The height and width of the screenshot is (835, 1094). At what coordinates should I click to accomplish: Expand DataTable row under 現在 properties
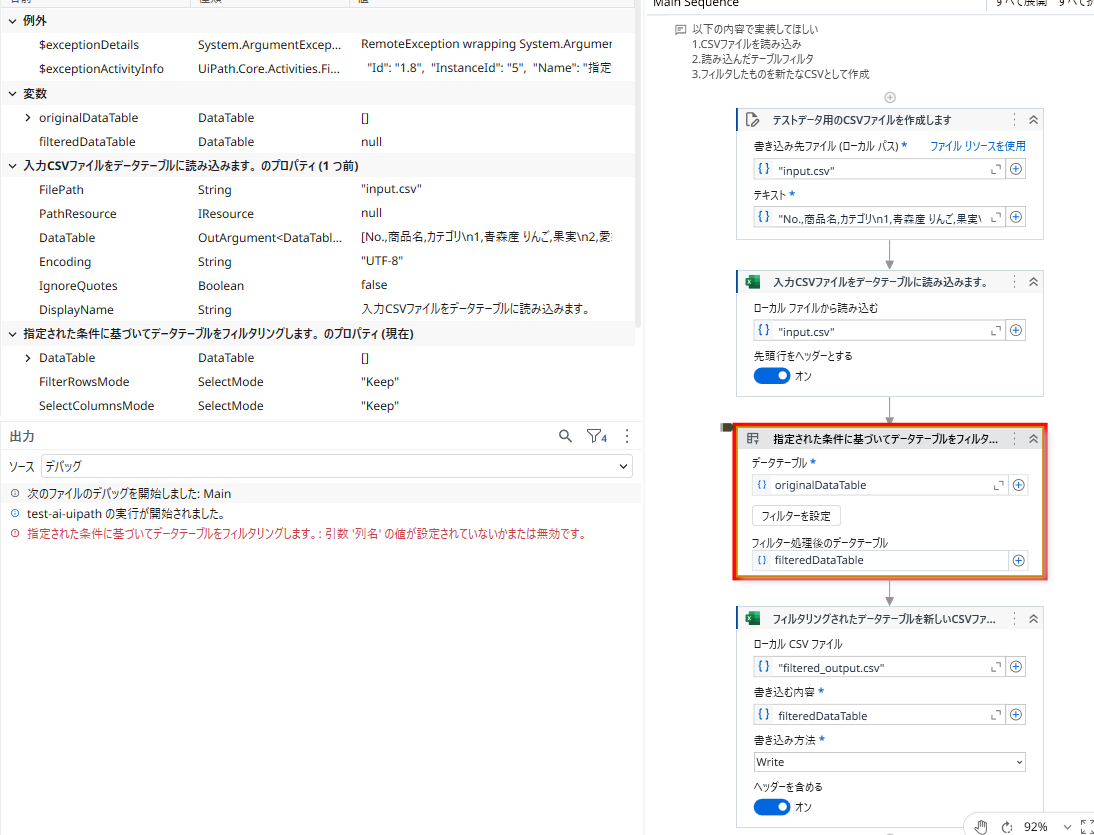click(28, 358)
